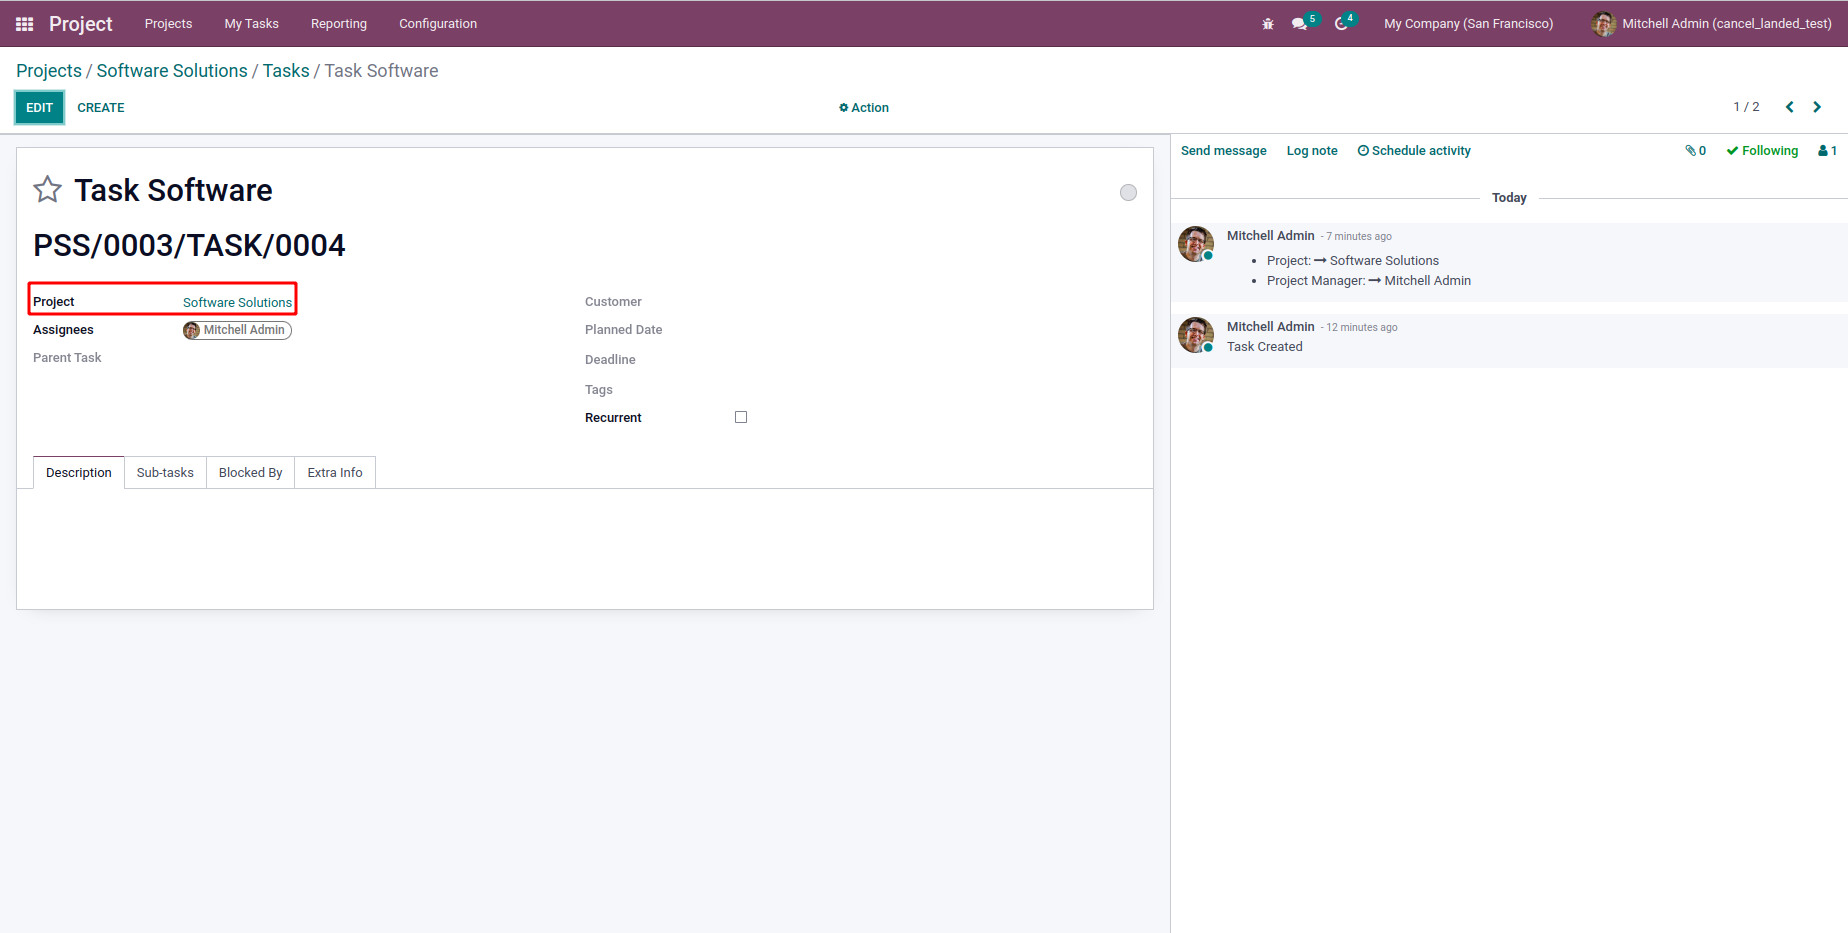
Task: Open the Reporting menu
Action: [x=339, y=24]
